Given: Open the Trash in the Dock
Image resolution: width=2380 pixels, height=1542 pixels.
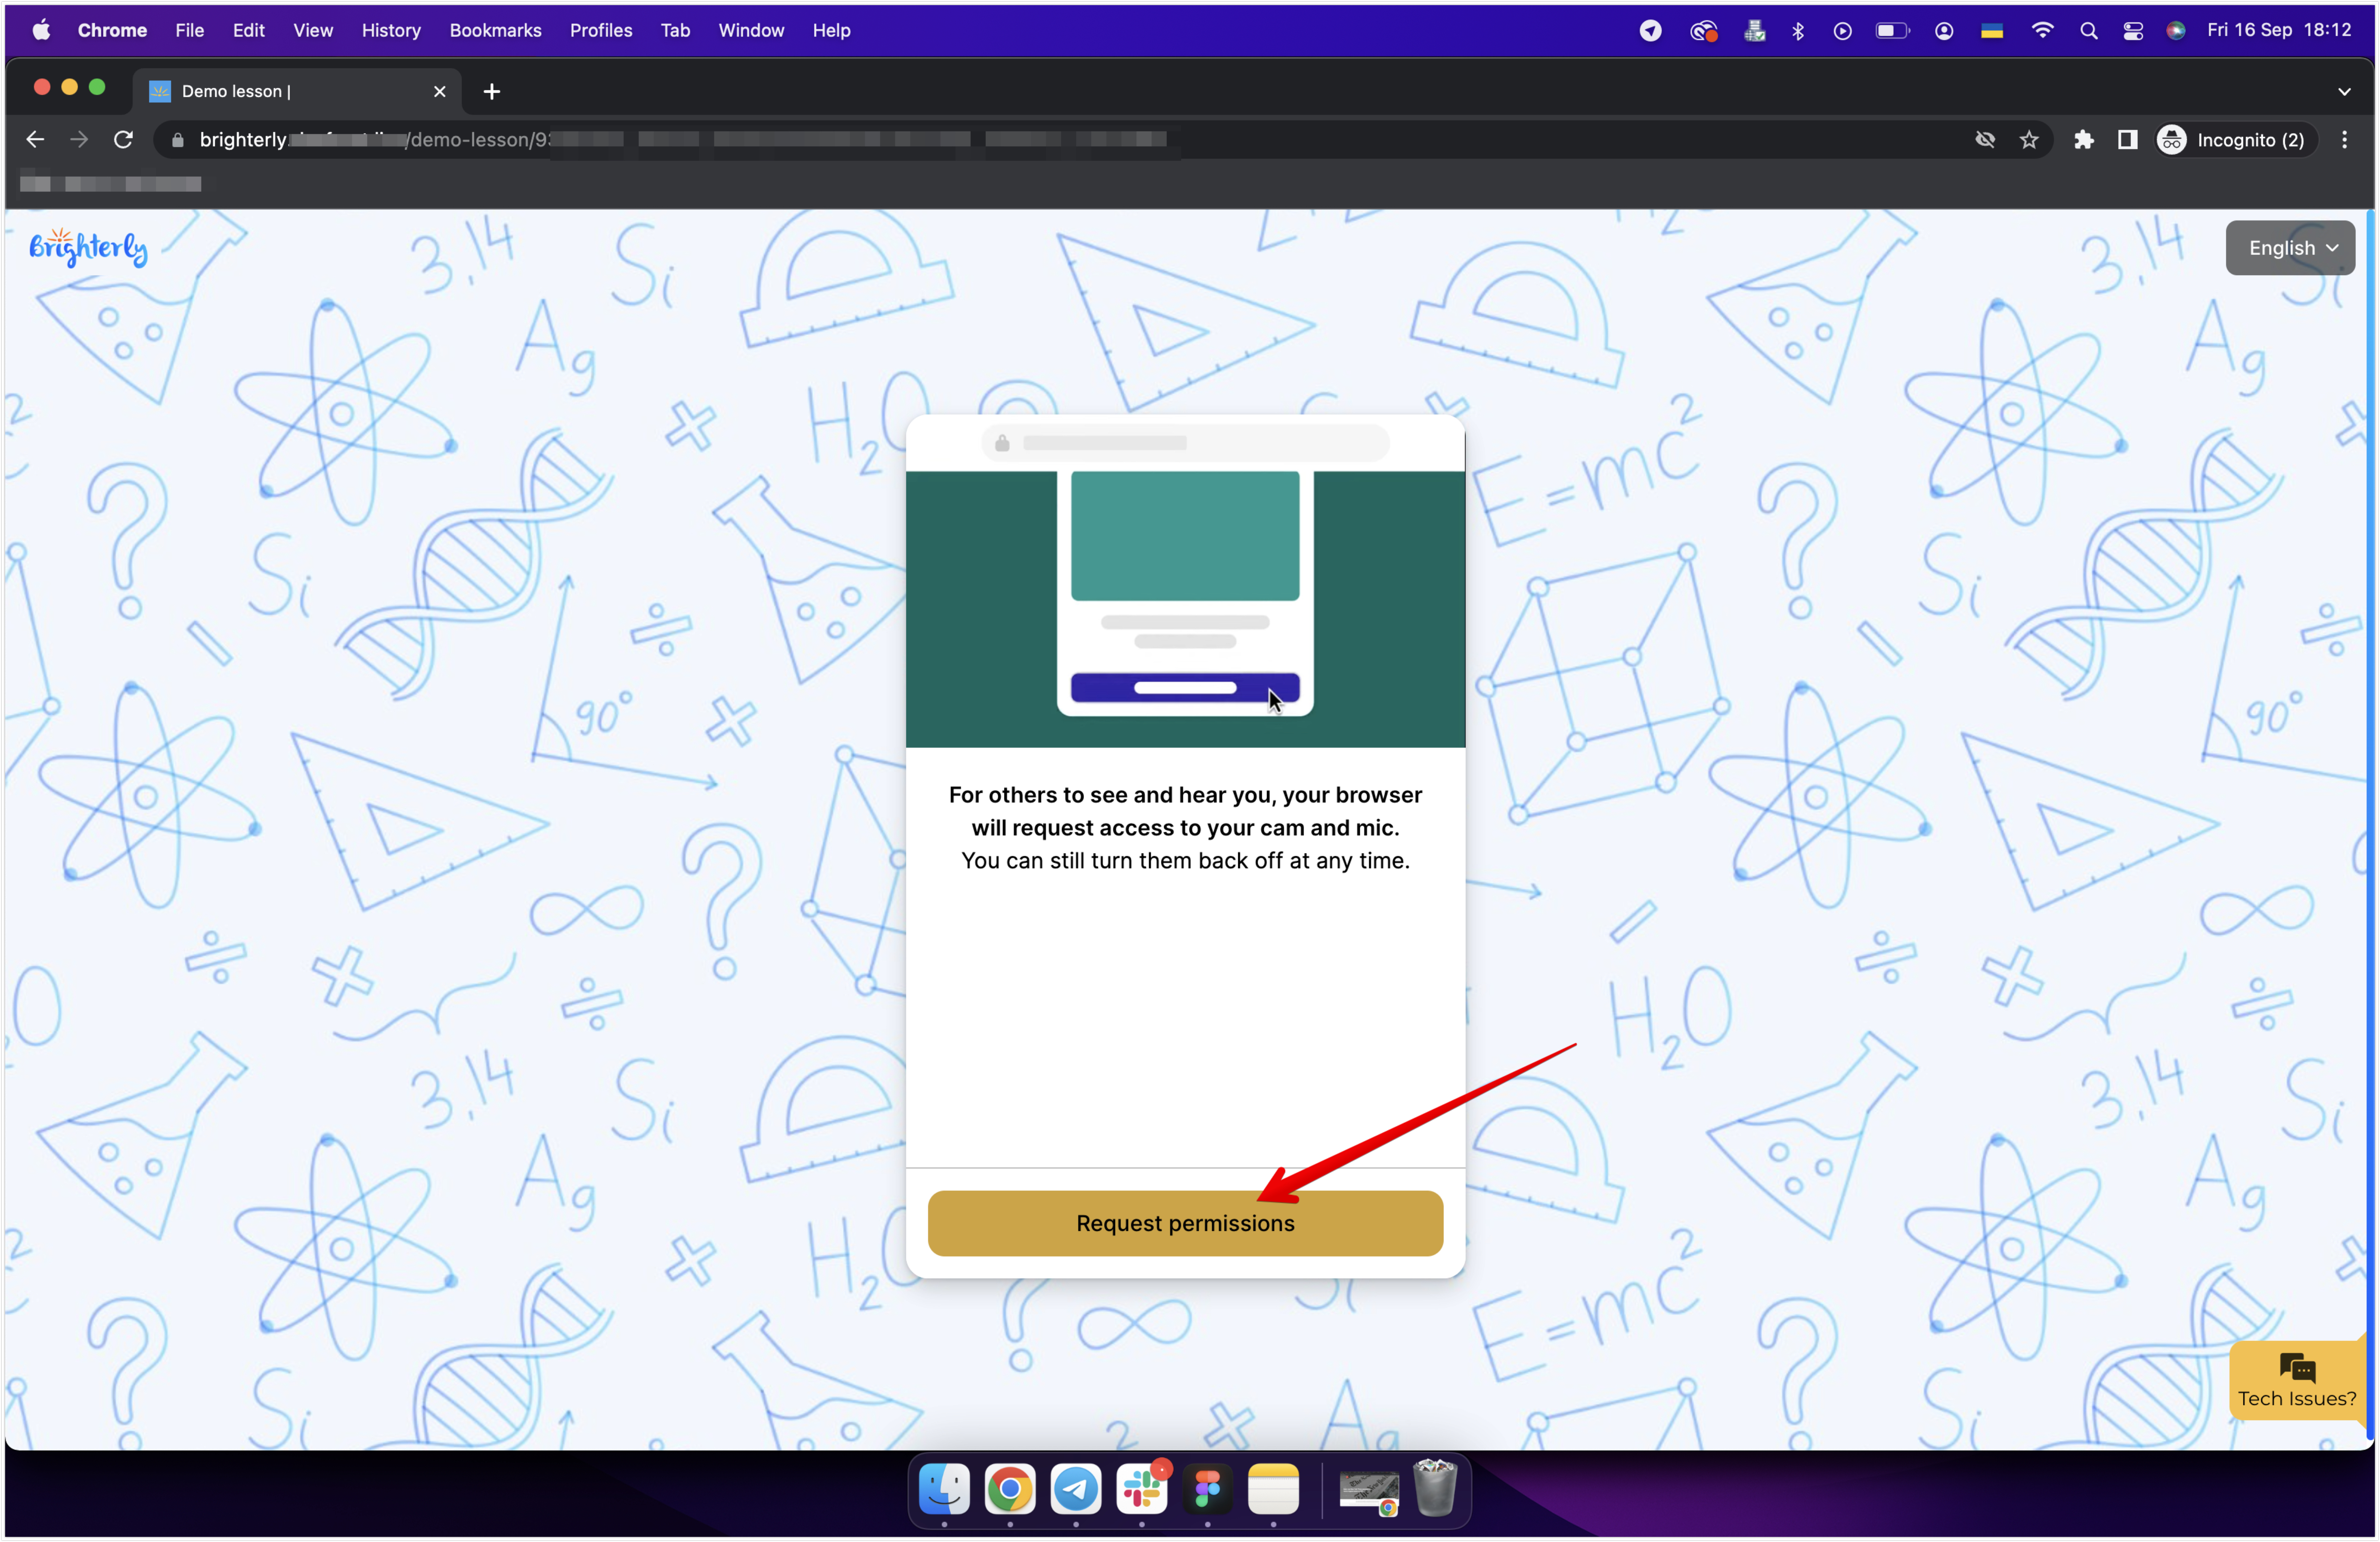Looking at the screenshot, I should pyautogui.click(x=1435, y=1487).
